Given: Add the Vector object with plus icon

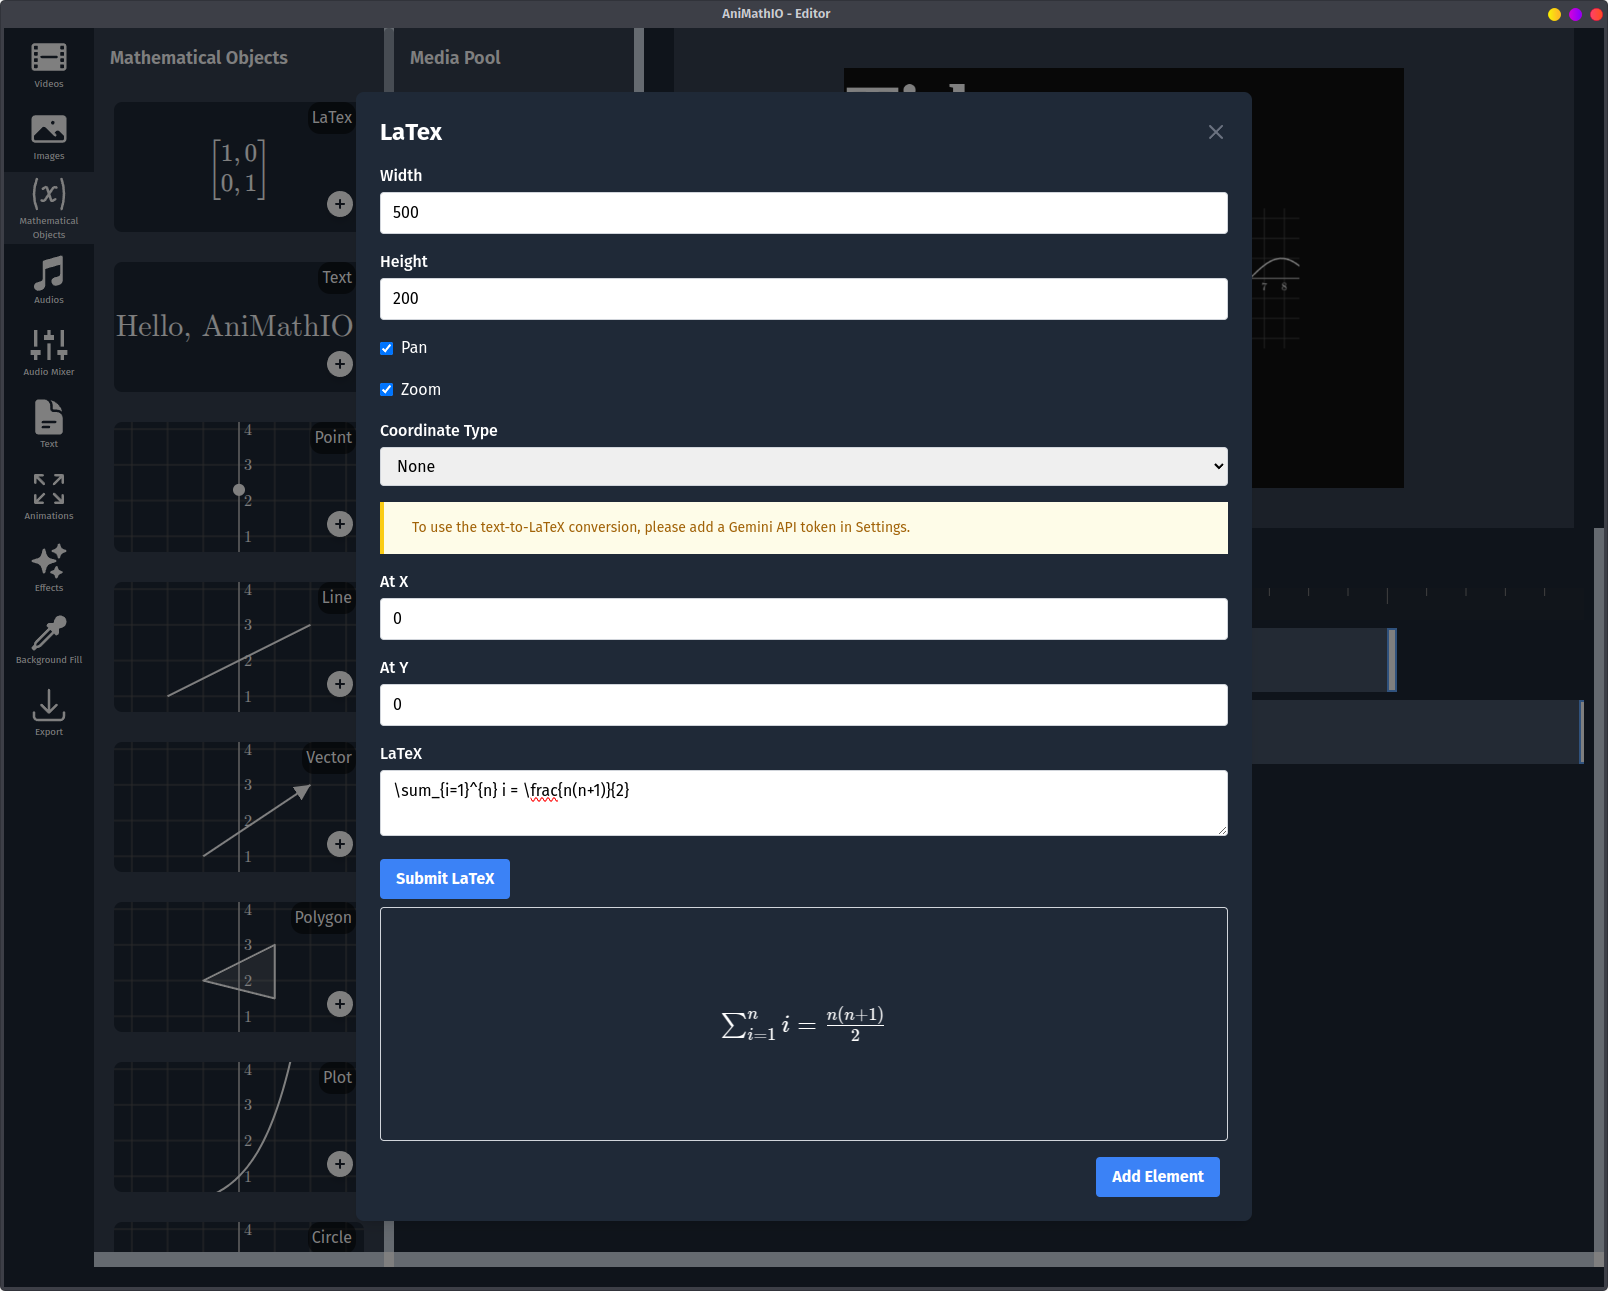Looking at the screenshot, I should coord(340,844).
